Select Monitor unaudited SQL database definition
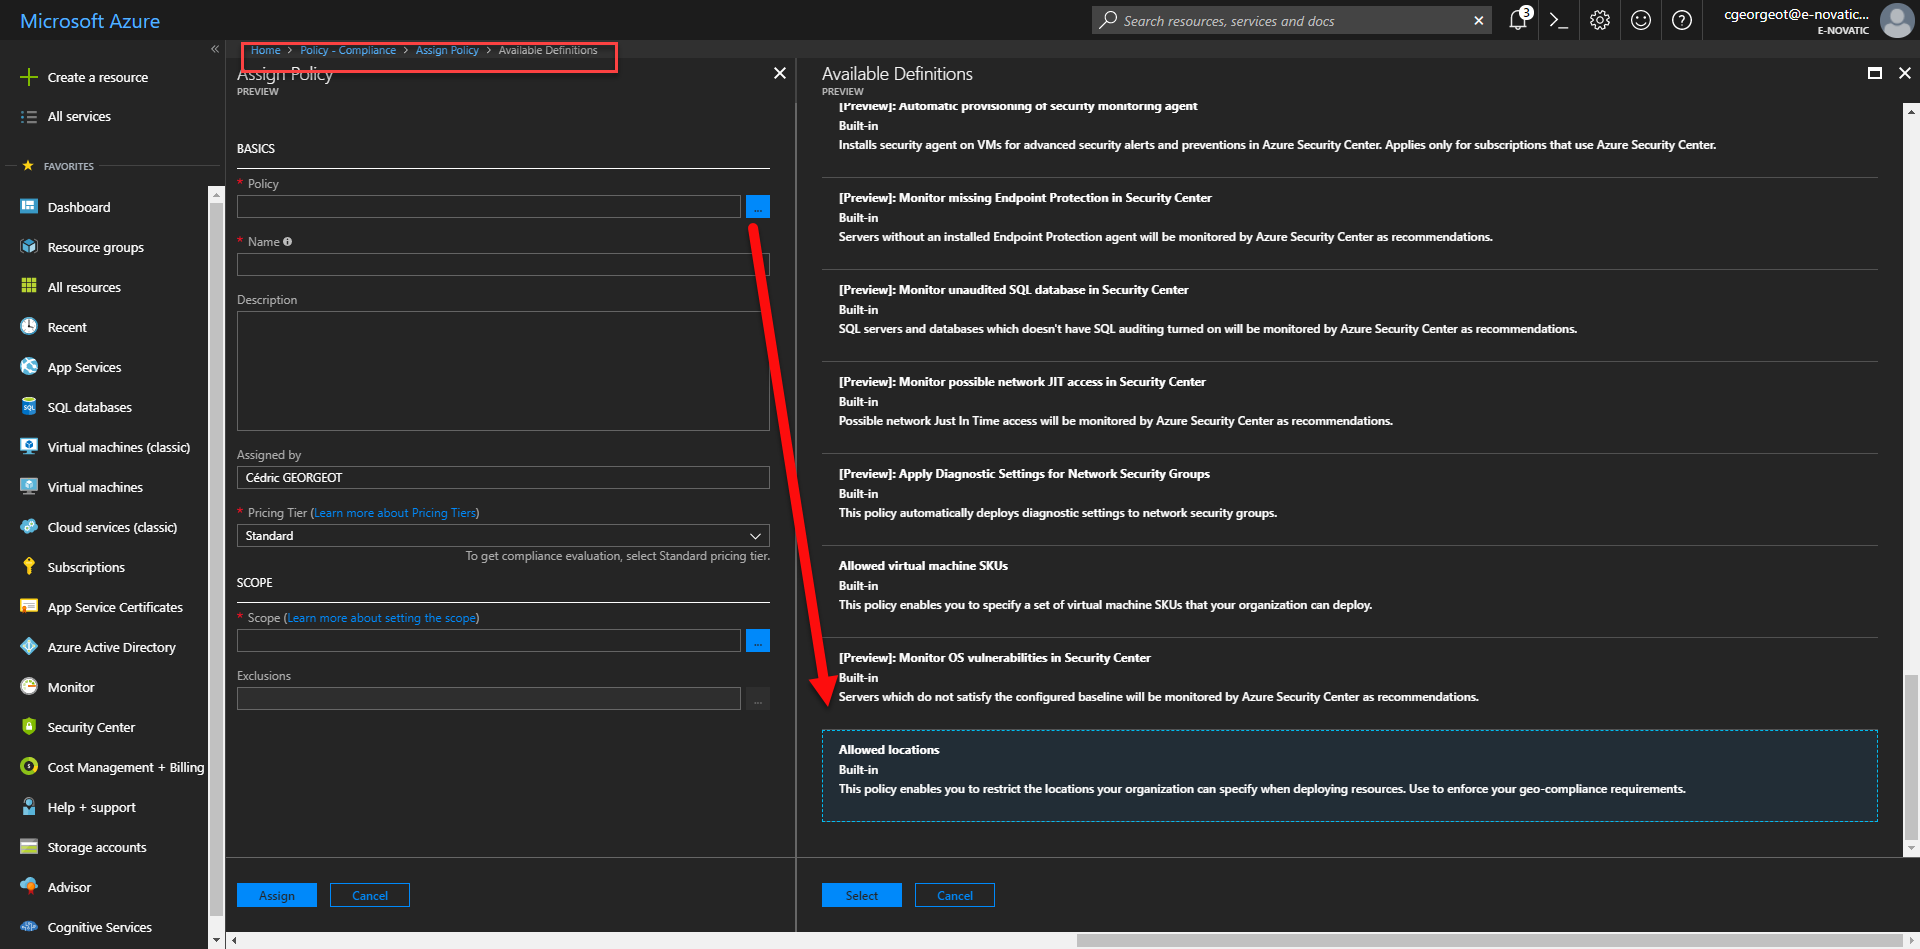The width and height of the screenshot is (1920, 949). (1349, 316)
